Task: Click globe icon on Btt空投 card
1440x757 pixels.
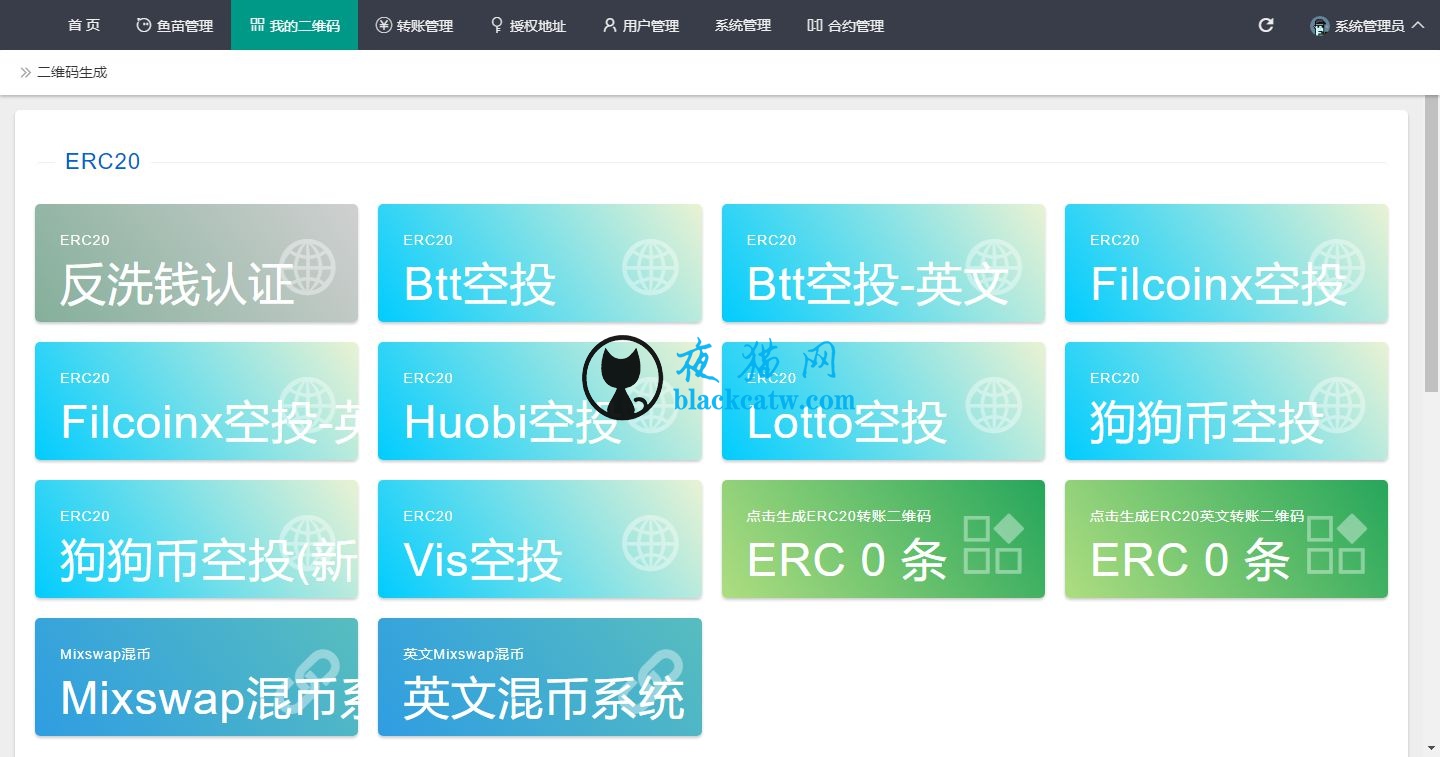Action: click(x=650, y=268)
